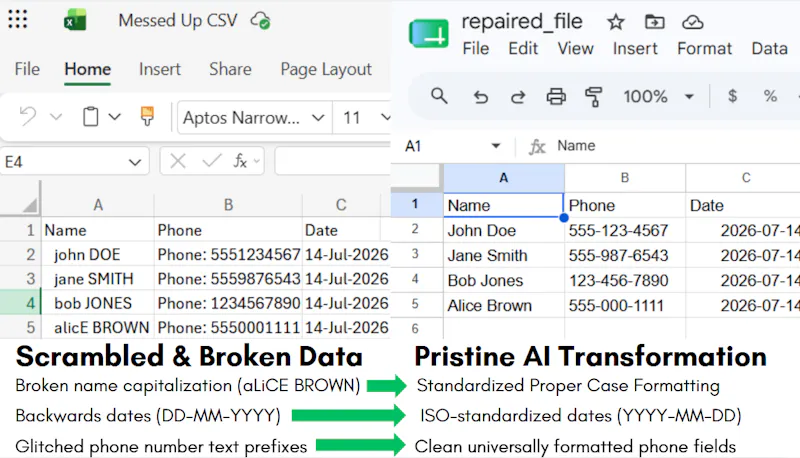Viewport: 800px width, 458px height.
Task: Select the cell '555-000-1111' in Sheets
Action: click(x=624, y=306)
